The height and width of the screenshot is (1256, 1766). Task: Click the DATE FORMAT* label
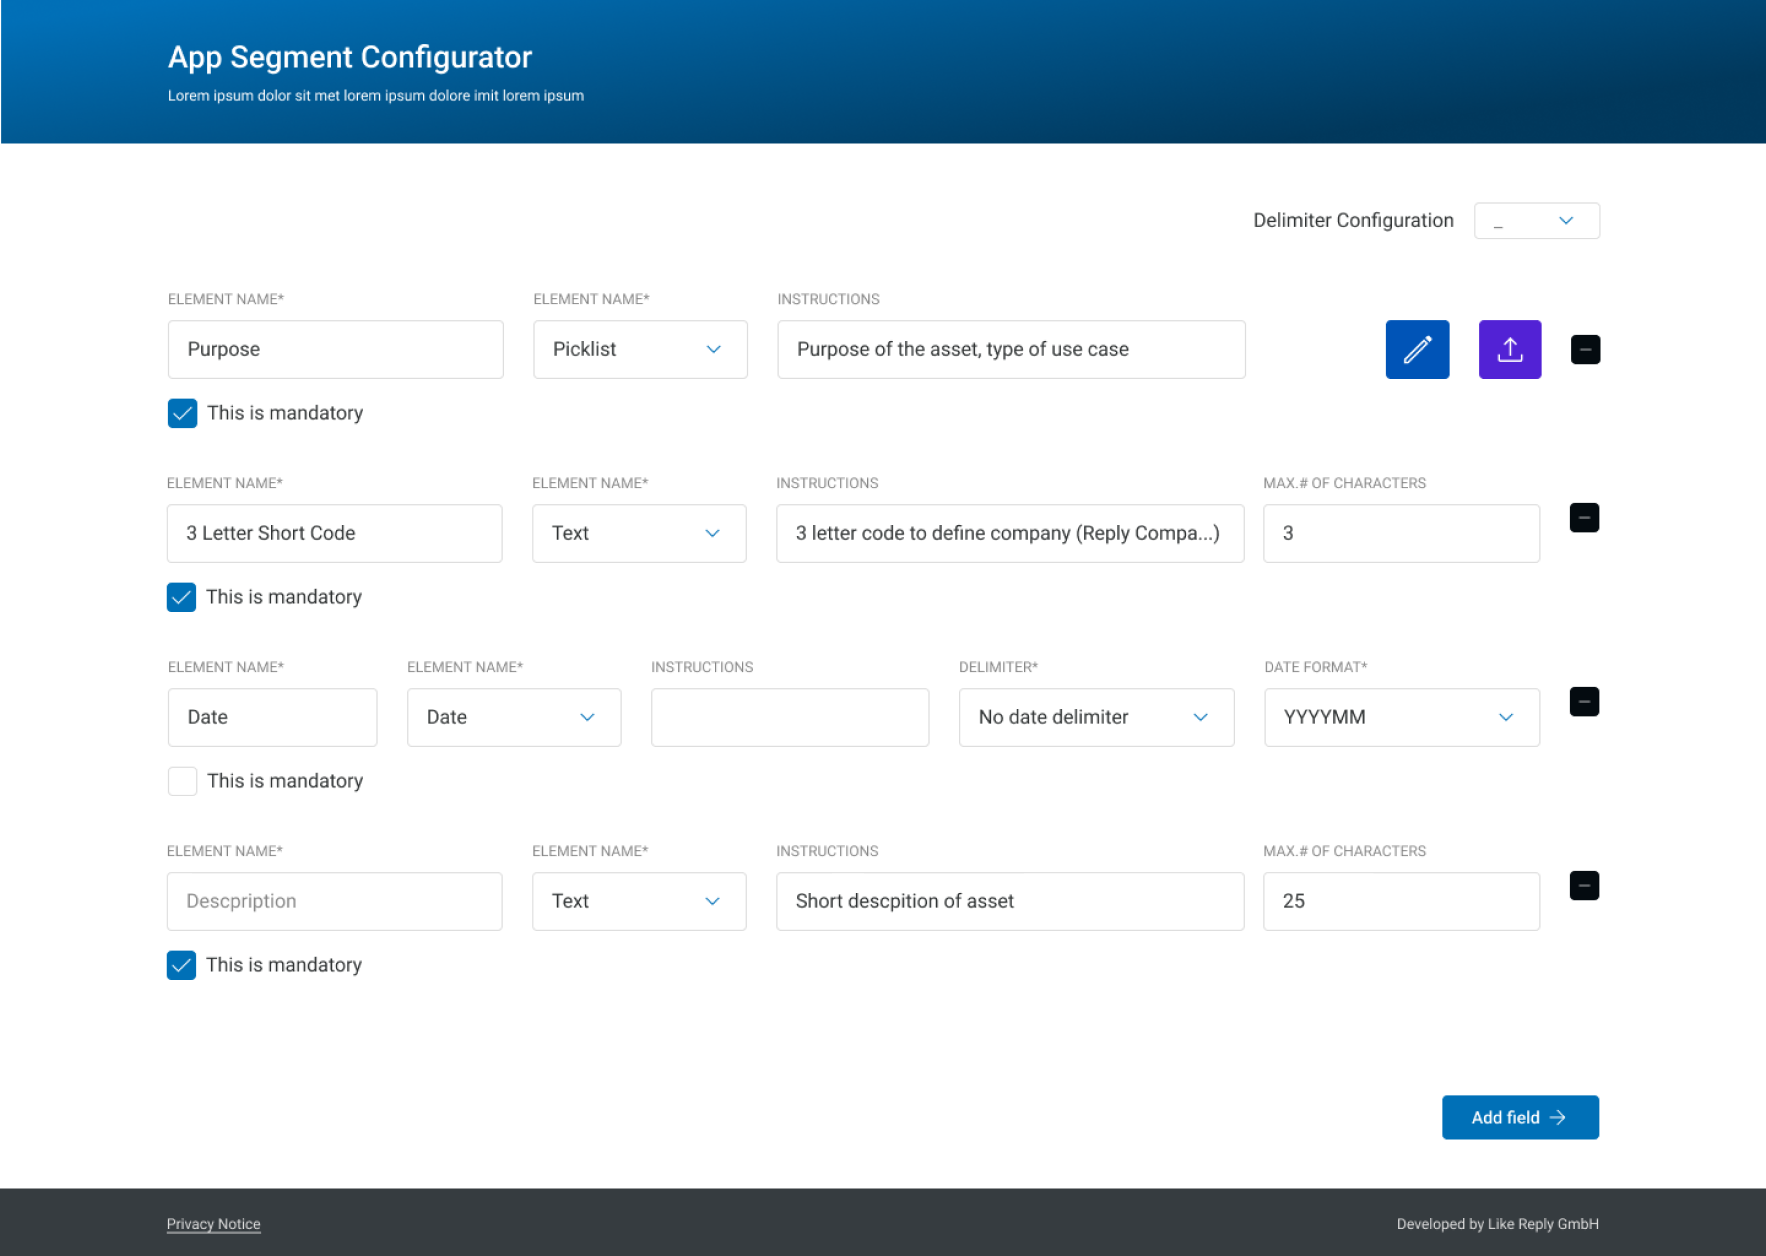[x=1315, y=667]
